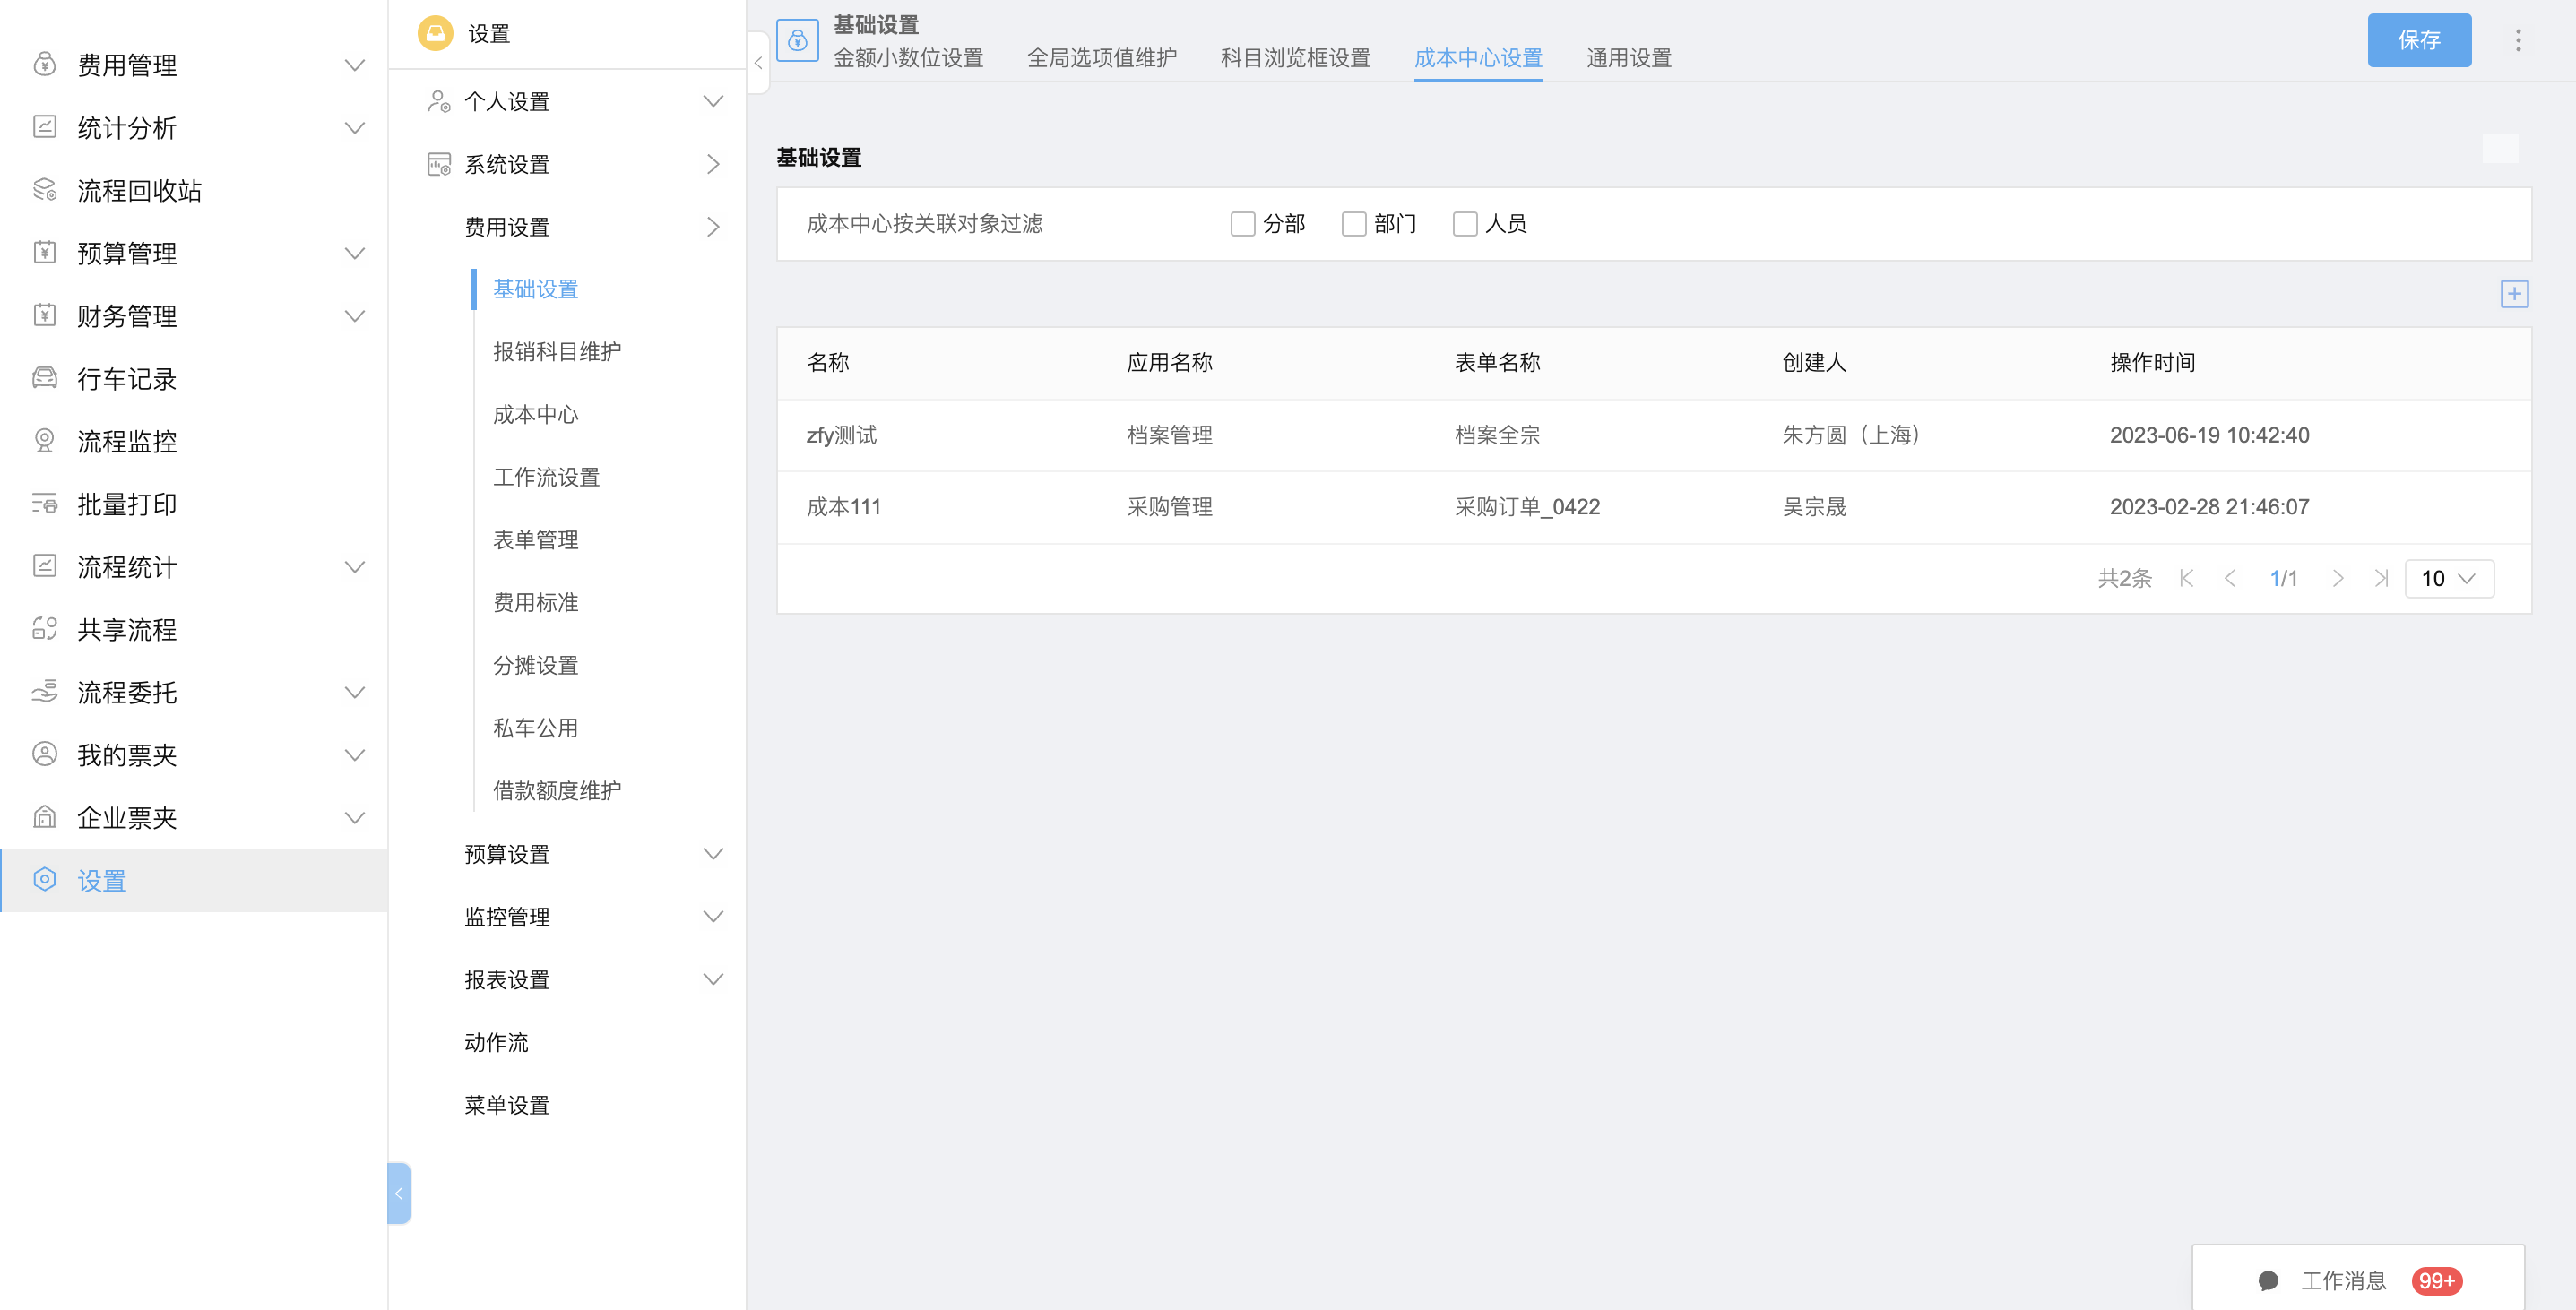Jump to the last page
The image size is (2576, 1310).
coord(2381,578)
